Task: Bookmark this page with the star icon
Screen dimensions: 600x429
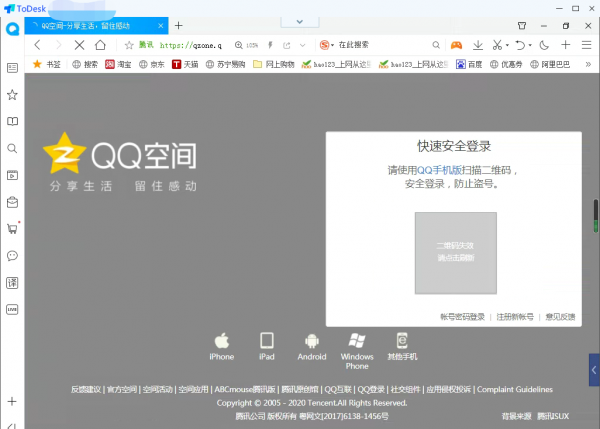Action: tap(129, 46)
